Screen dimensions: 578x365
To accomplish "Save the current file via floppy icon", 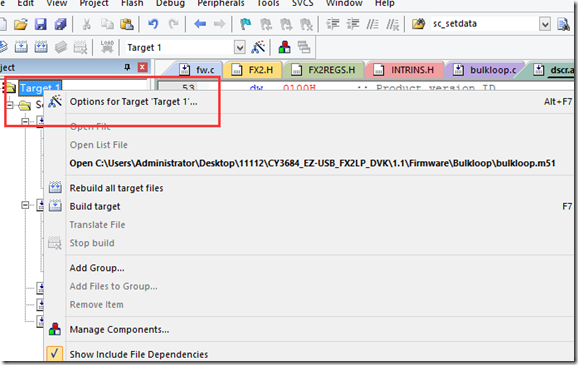I will coord(41,24).
